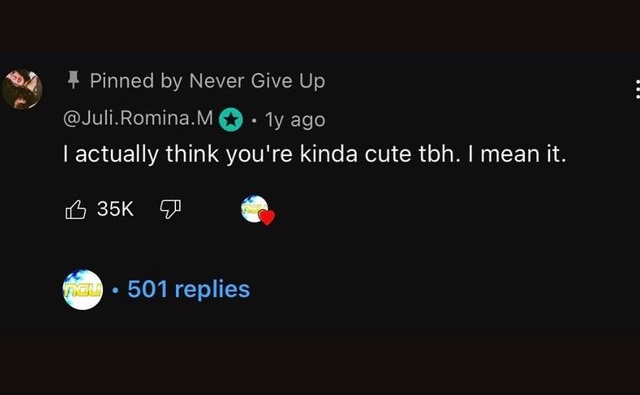The width and height of the screenshot is (640, 395).
Task: Open the commenter's round profile picture
Action: (x=22, y=89)
